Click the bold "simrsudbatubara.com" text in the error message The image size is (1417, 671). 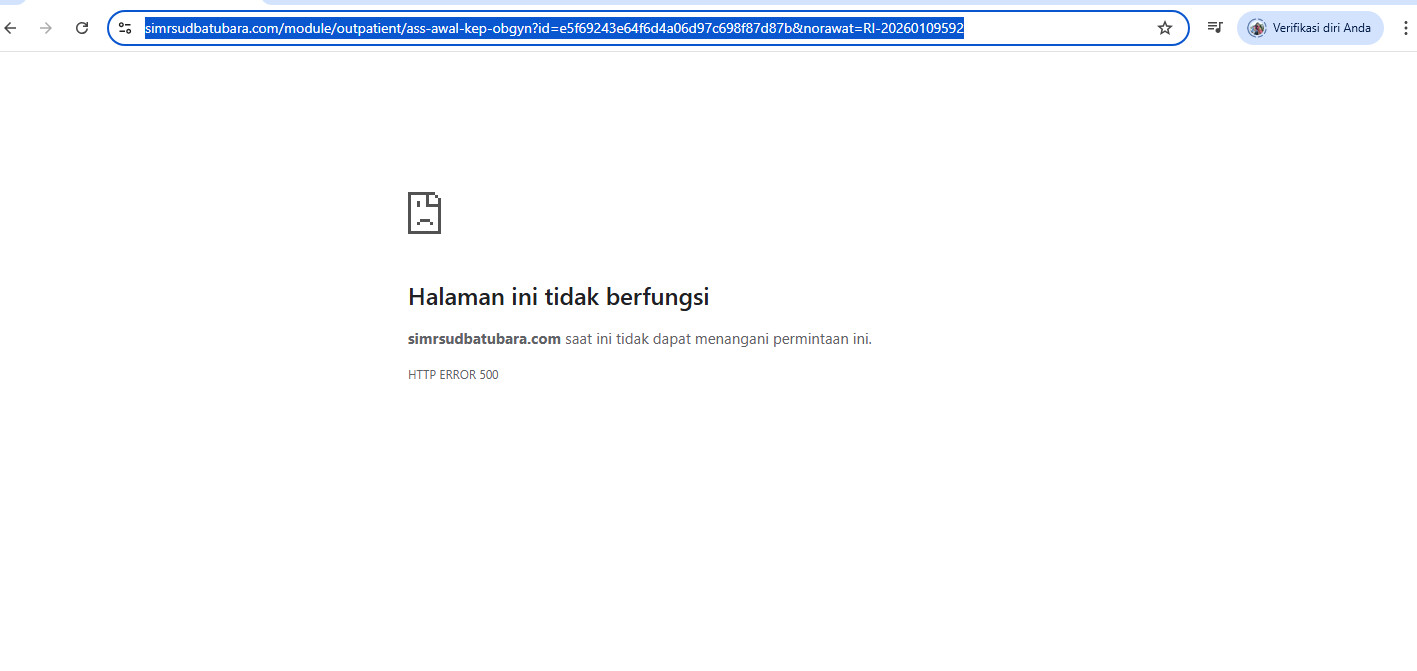[x=484, y=339]
